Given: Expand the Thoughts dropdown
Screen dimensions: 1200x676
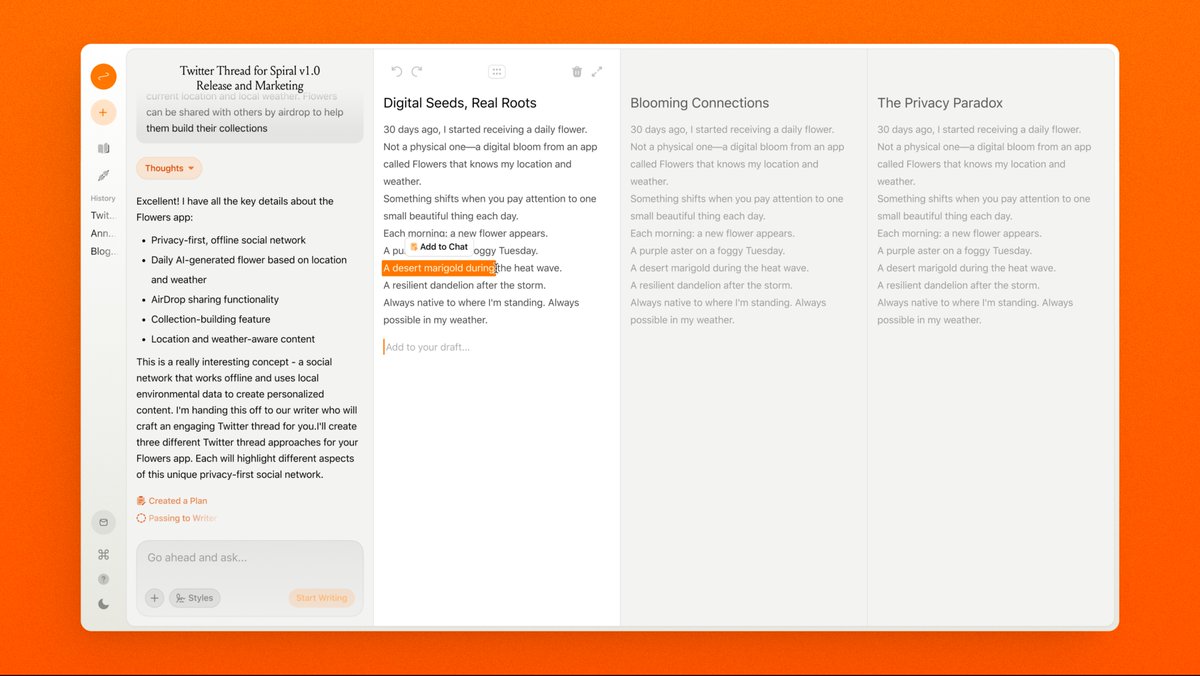Looking at the screenshot, I should pyautogui.click(x=169, y=168).
